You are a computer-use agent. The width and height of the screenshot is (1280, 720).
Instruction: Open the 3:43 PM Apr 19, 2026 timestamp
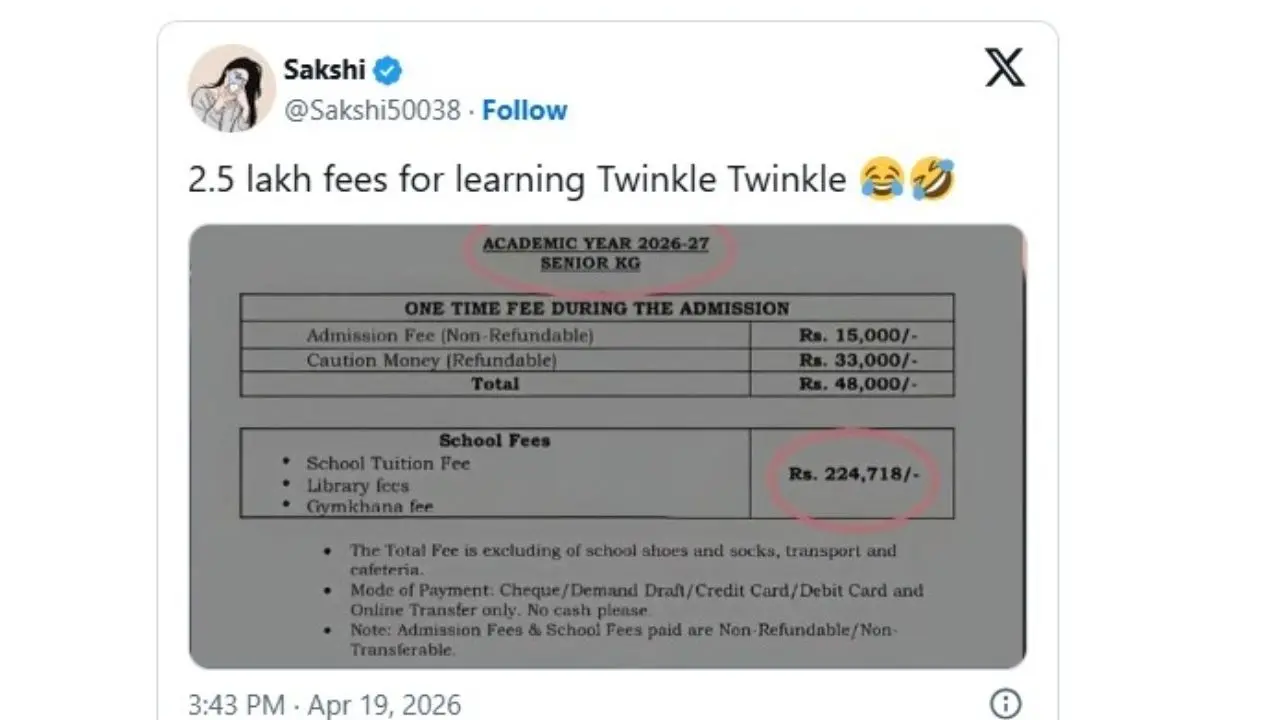click(x=324, y=704)
